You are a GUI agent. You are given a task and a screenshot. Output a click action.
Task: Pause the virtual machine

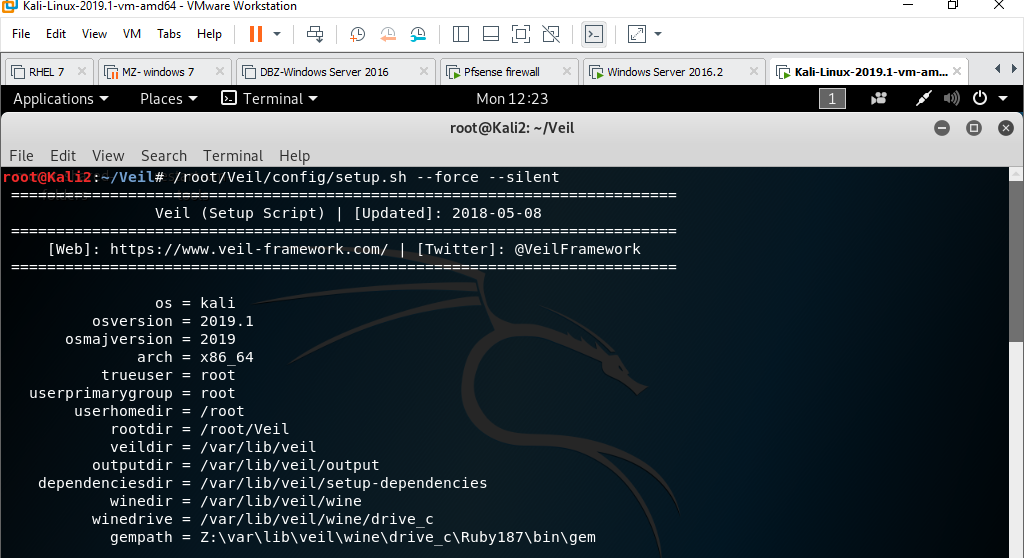255,34
